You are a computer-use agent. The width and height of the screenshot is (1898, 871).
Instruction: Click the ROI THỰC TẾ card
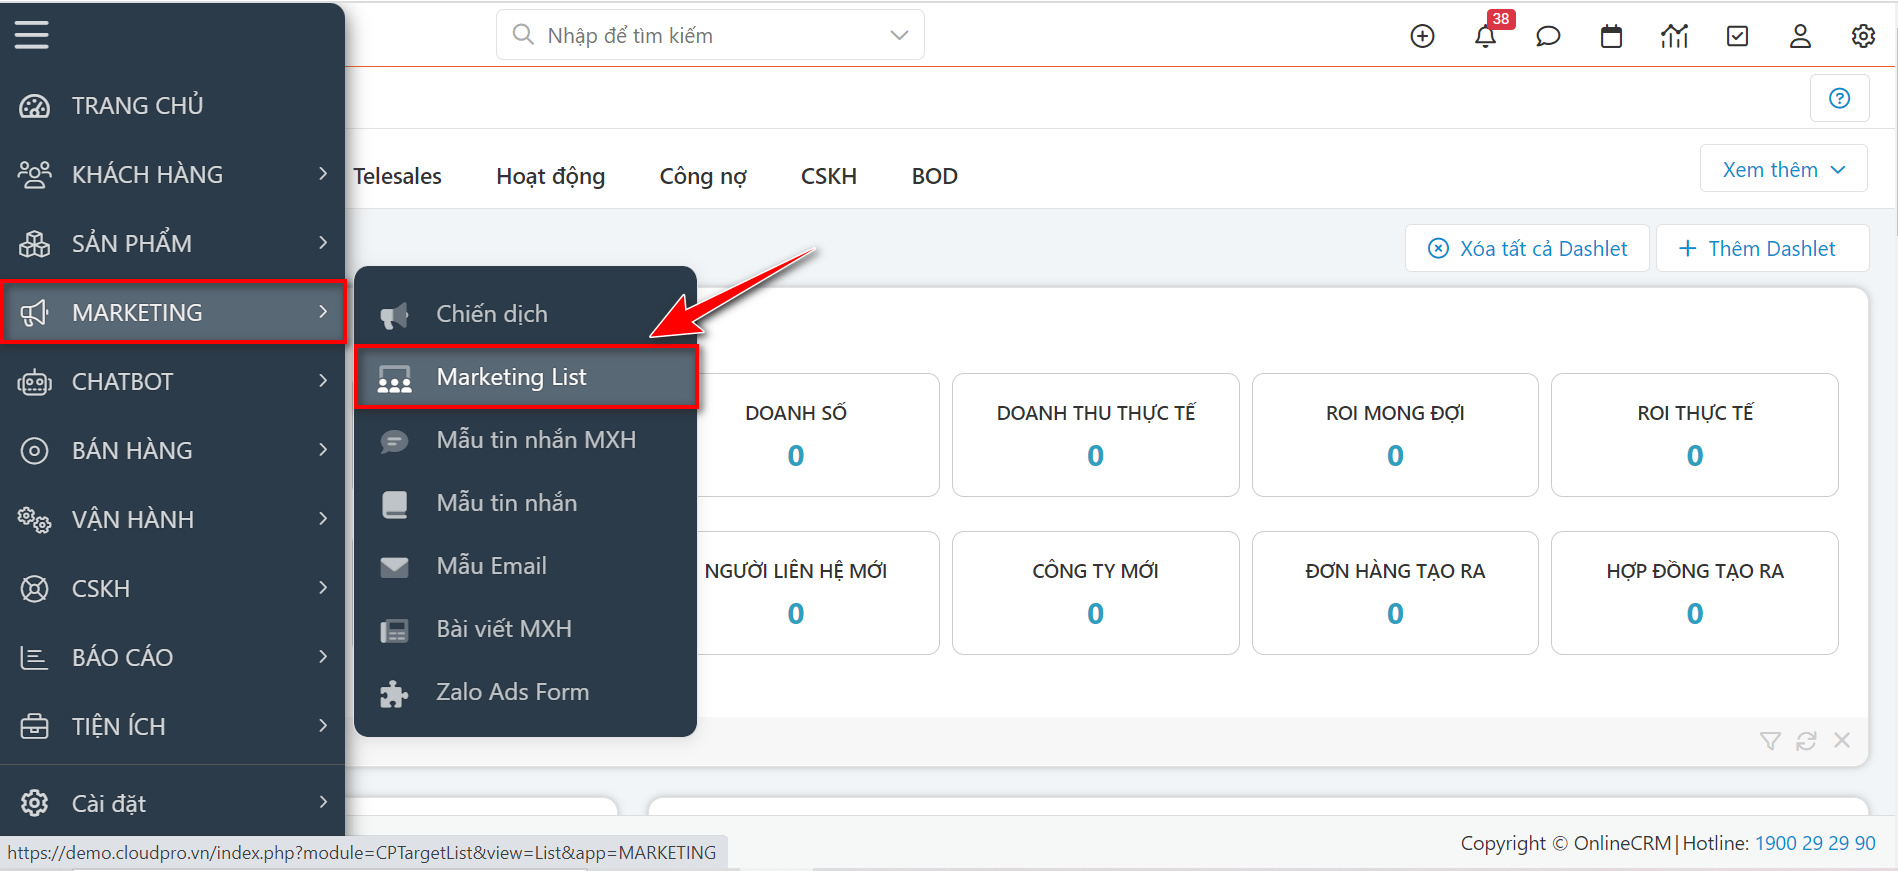click(x=1695, y=435)
